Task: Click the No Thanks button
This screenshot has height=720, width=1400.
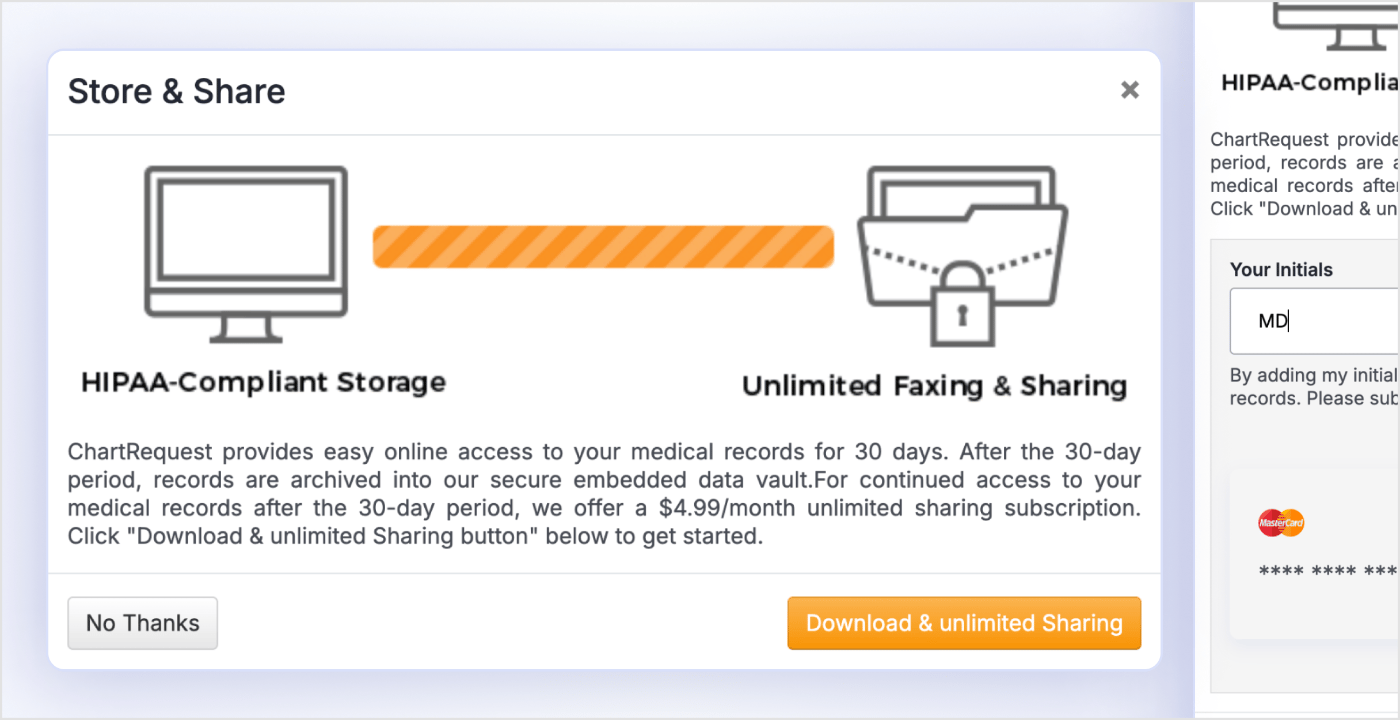Action: [x=142, y=623]
